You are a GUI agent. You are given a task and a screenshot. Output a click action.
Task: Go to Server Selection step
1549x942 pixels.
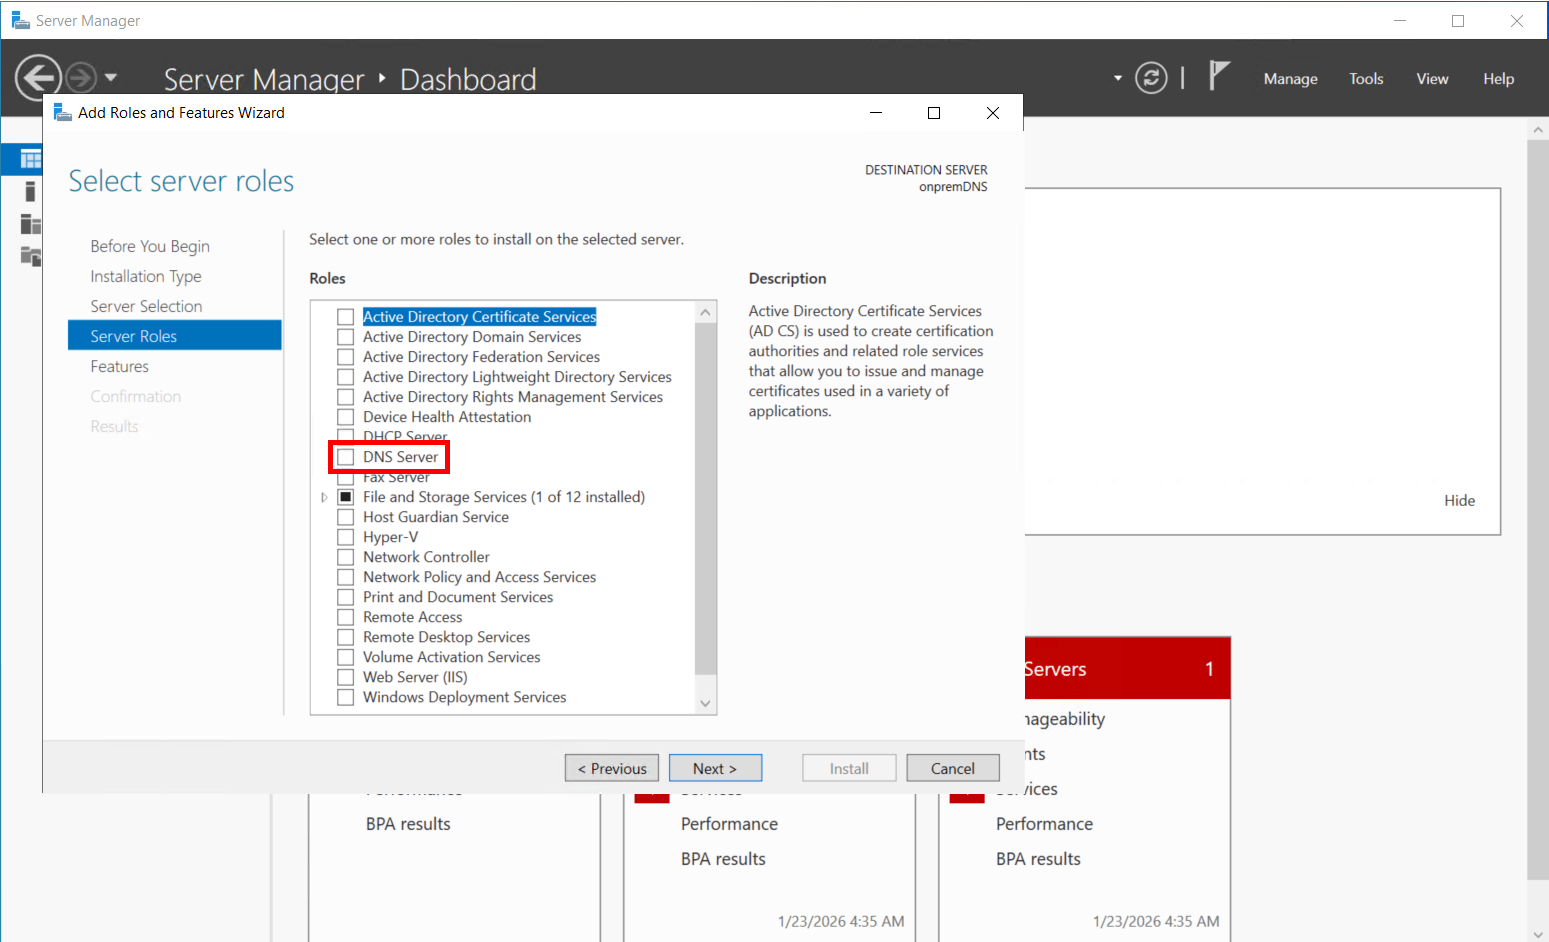tap(146, 306)
